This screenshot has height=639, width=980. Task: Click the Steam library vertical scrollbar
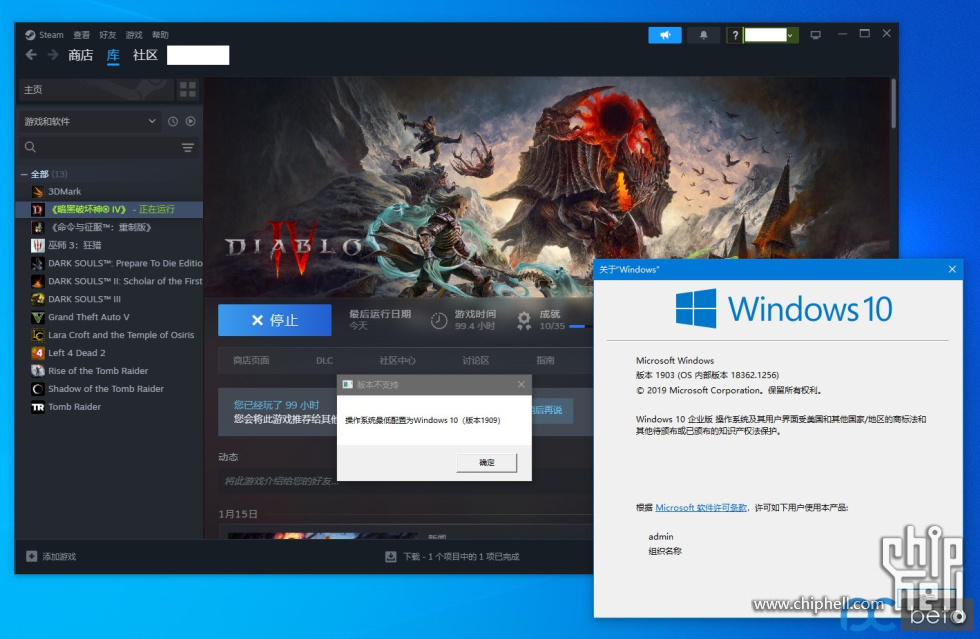pos(894,103)
